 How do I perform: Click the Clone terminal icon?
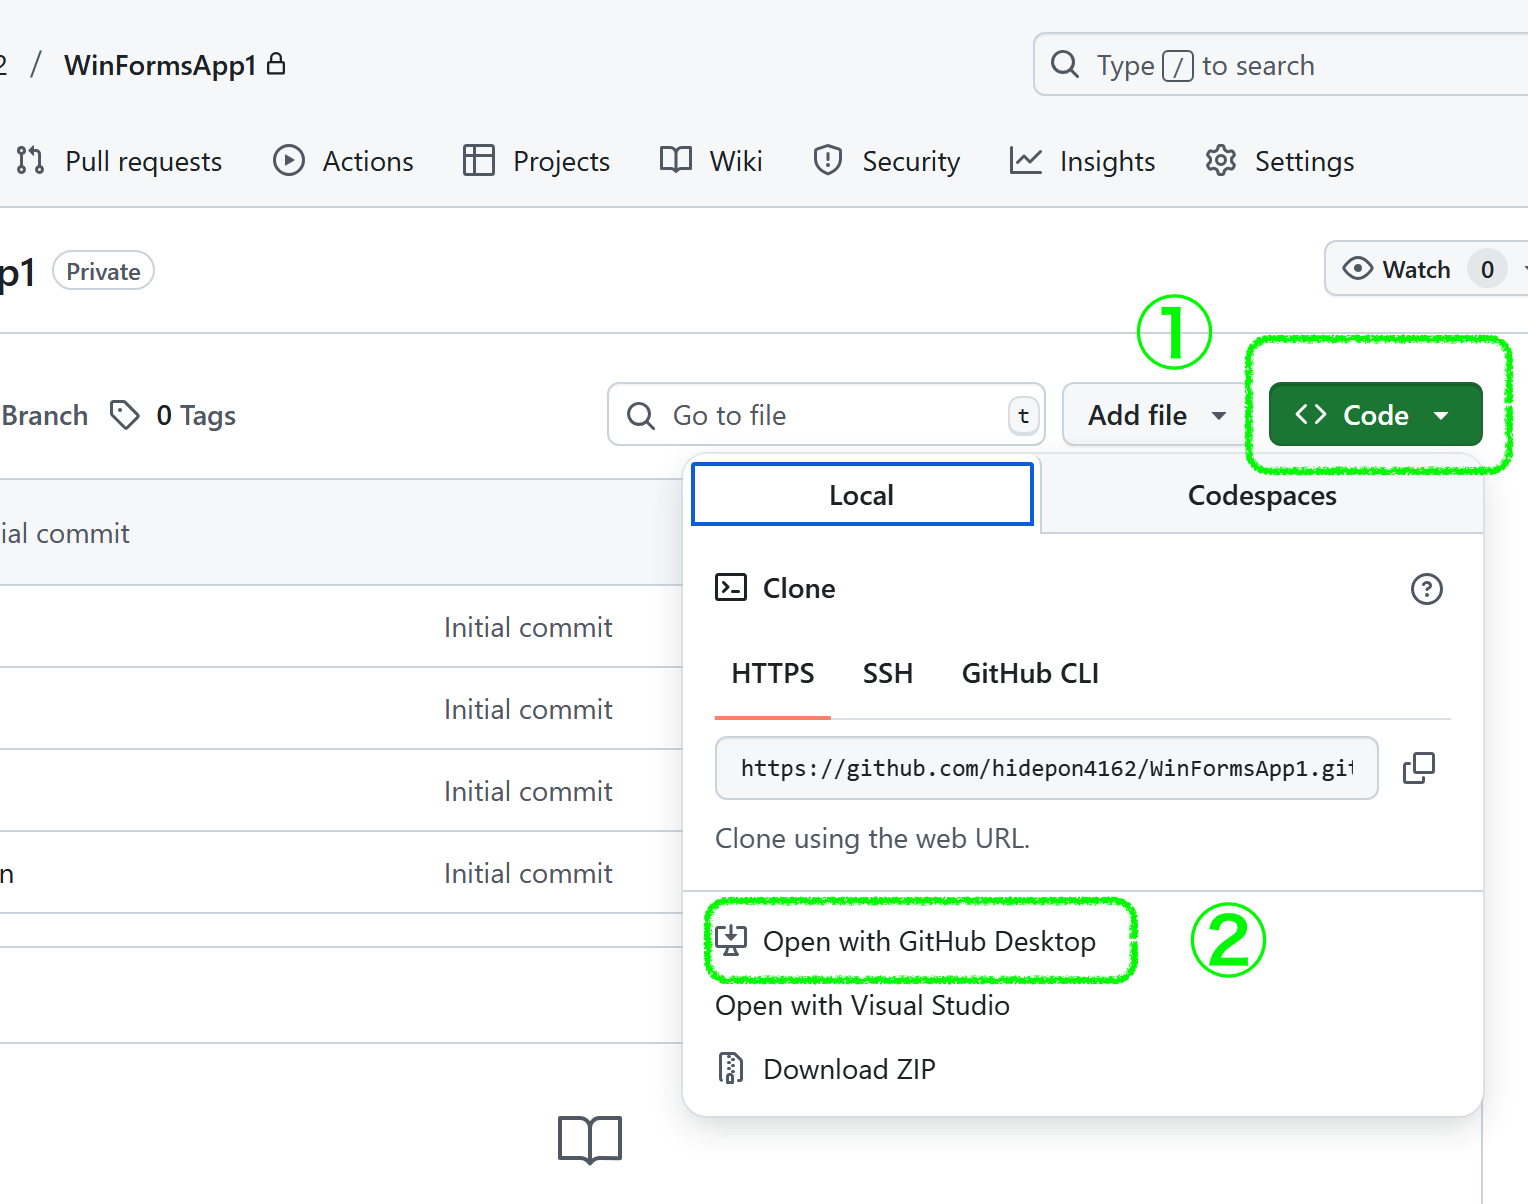pos(731,587)
